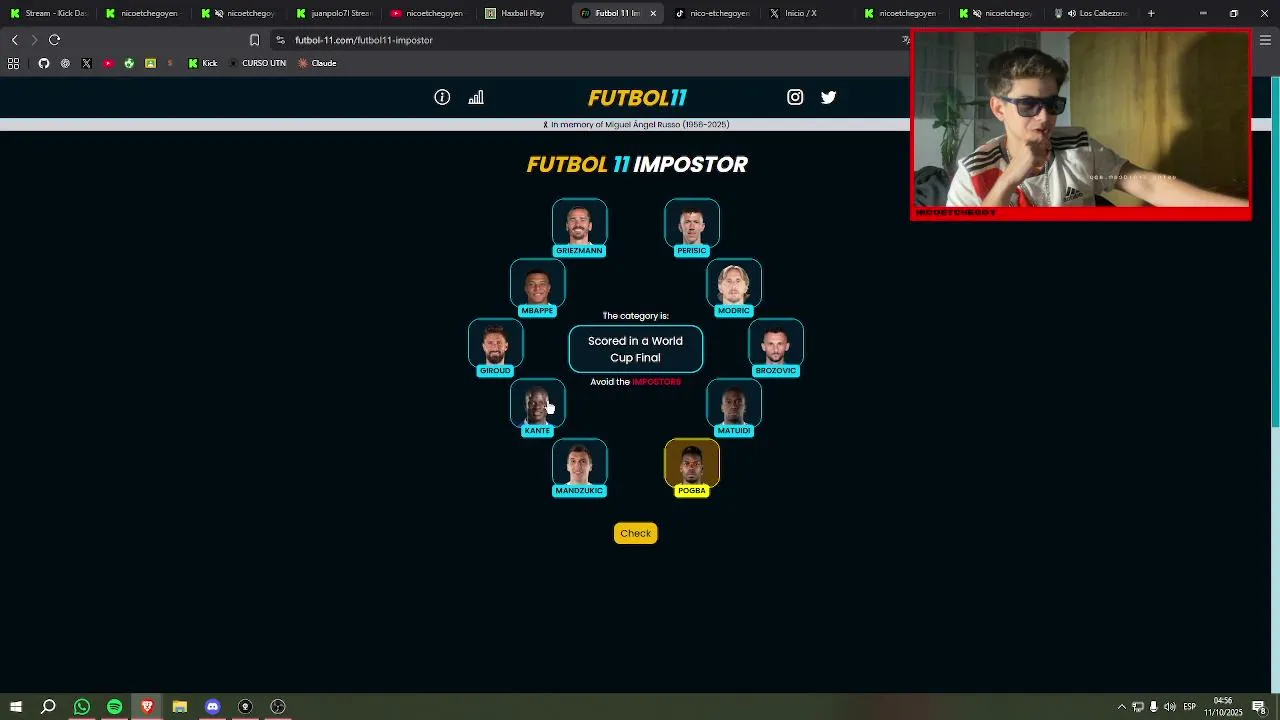Click the FUTBOL 11 IMPOSTOR title
Viewport: 1280px width, 720px height.
(637, 164)
